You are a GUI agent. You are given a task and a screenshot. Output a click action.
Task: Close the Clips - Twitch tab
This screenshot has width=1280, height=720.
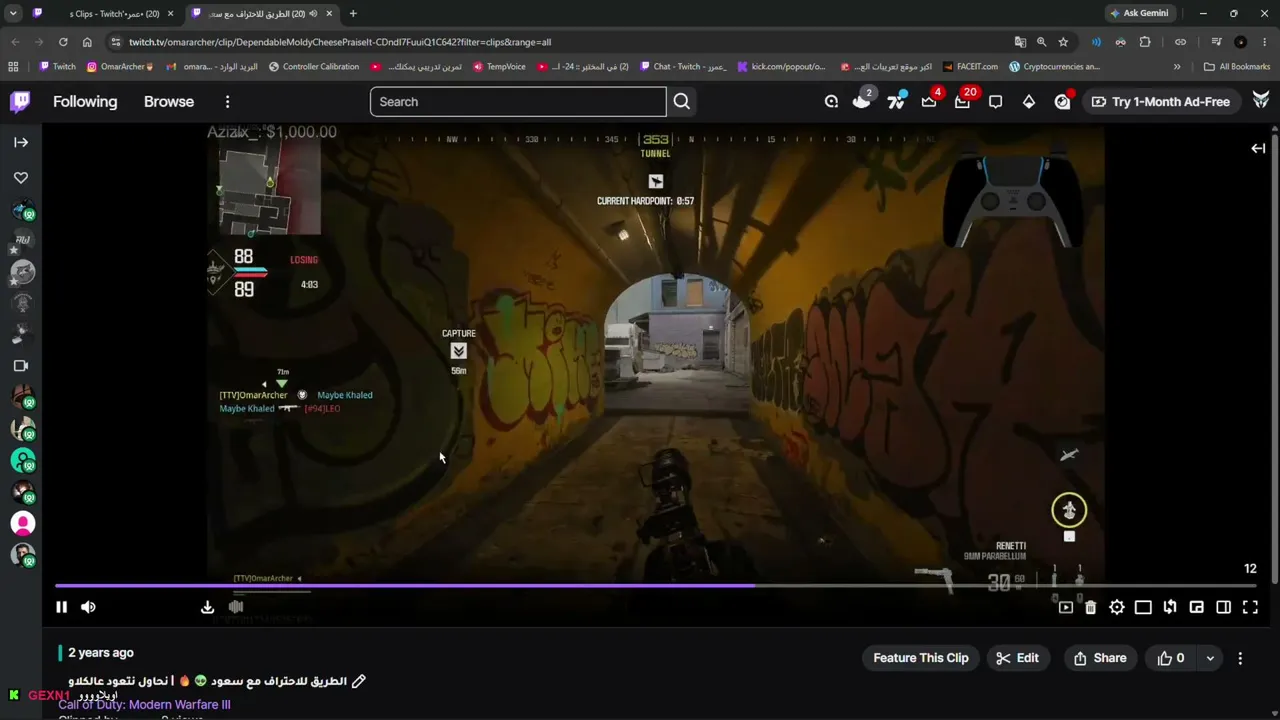point(171,14)
